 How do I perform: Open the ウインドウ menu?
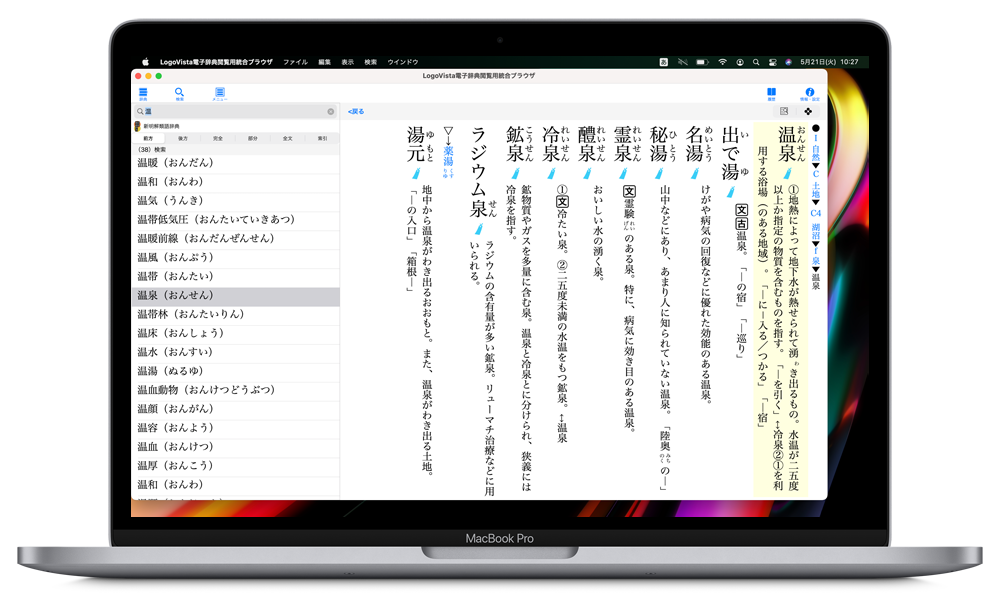point(402,62)
